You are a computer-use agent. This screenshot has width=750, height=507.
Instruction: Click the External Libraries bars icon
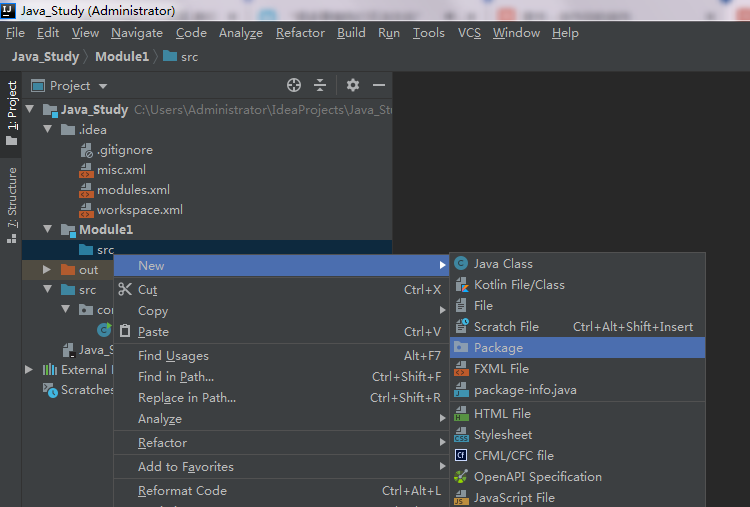pos(50,369)
